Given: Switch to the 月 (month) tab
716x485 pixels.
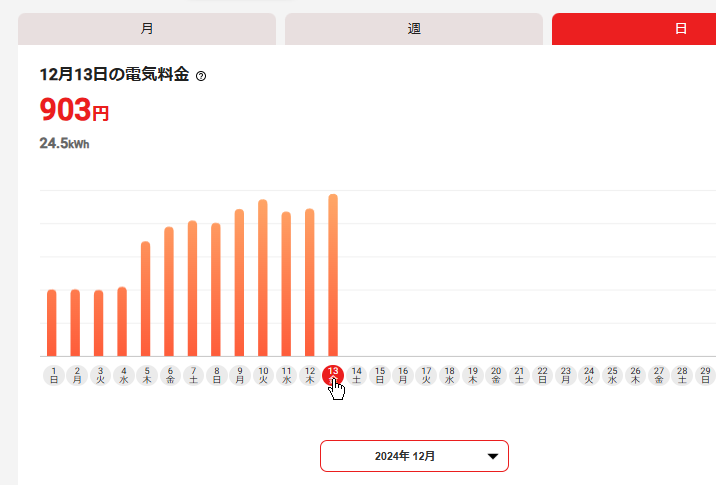Looking at the screenshot, I should 147,29.
